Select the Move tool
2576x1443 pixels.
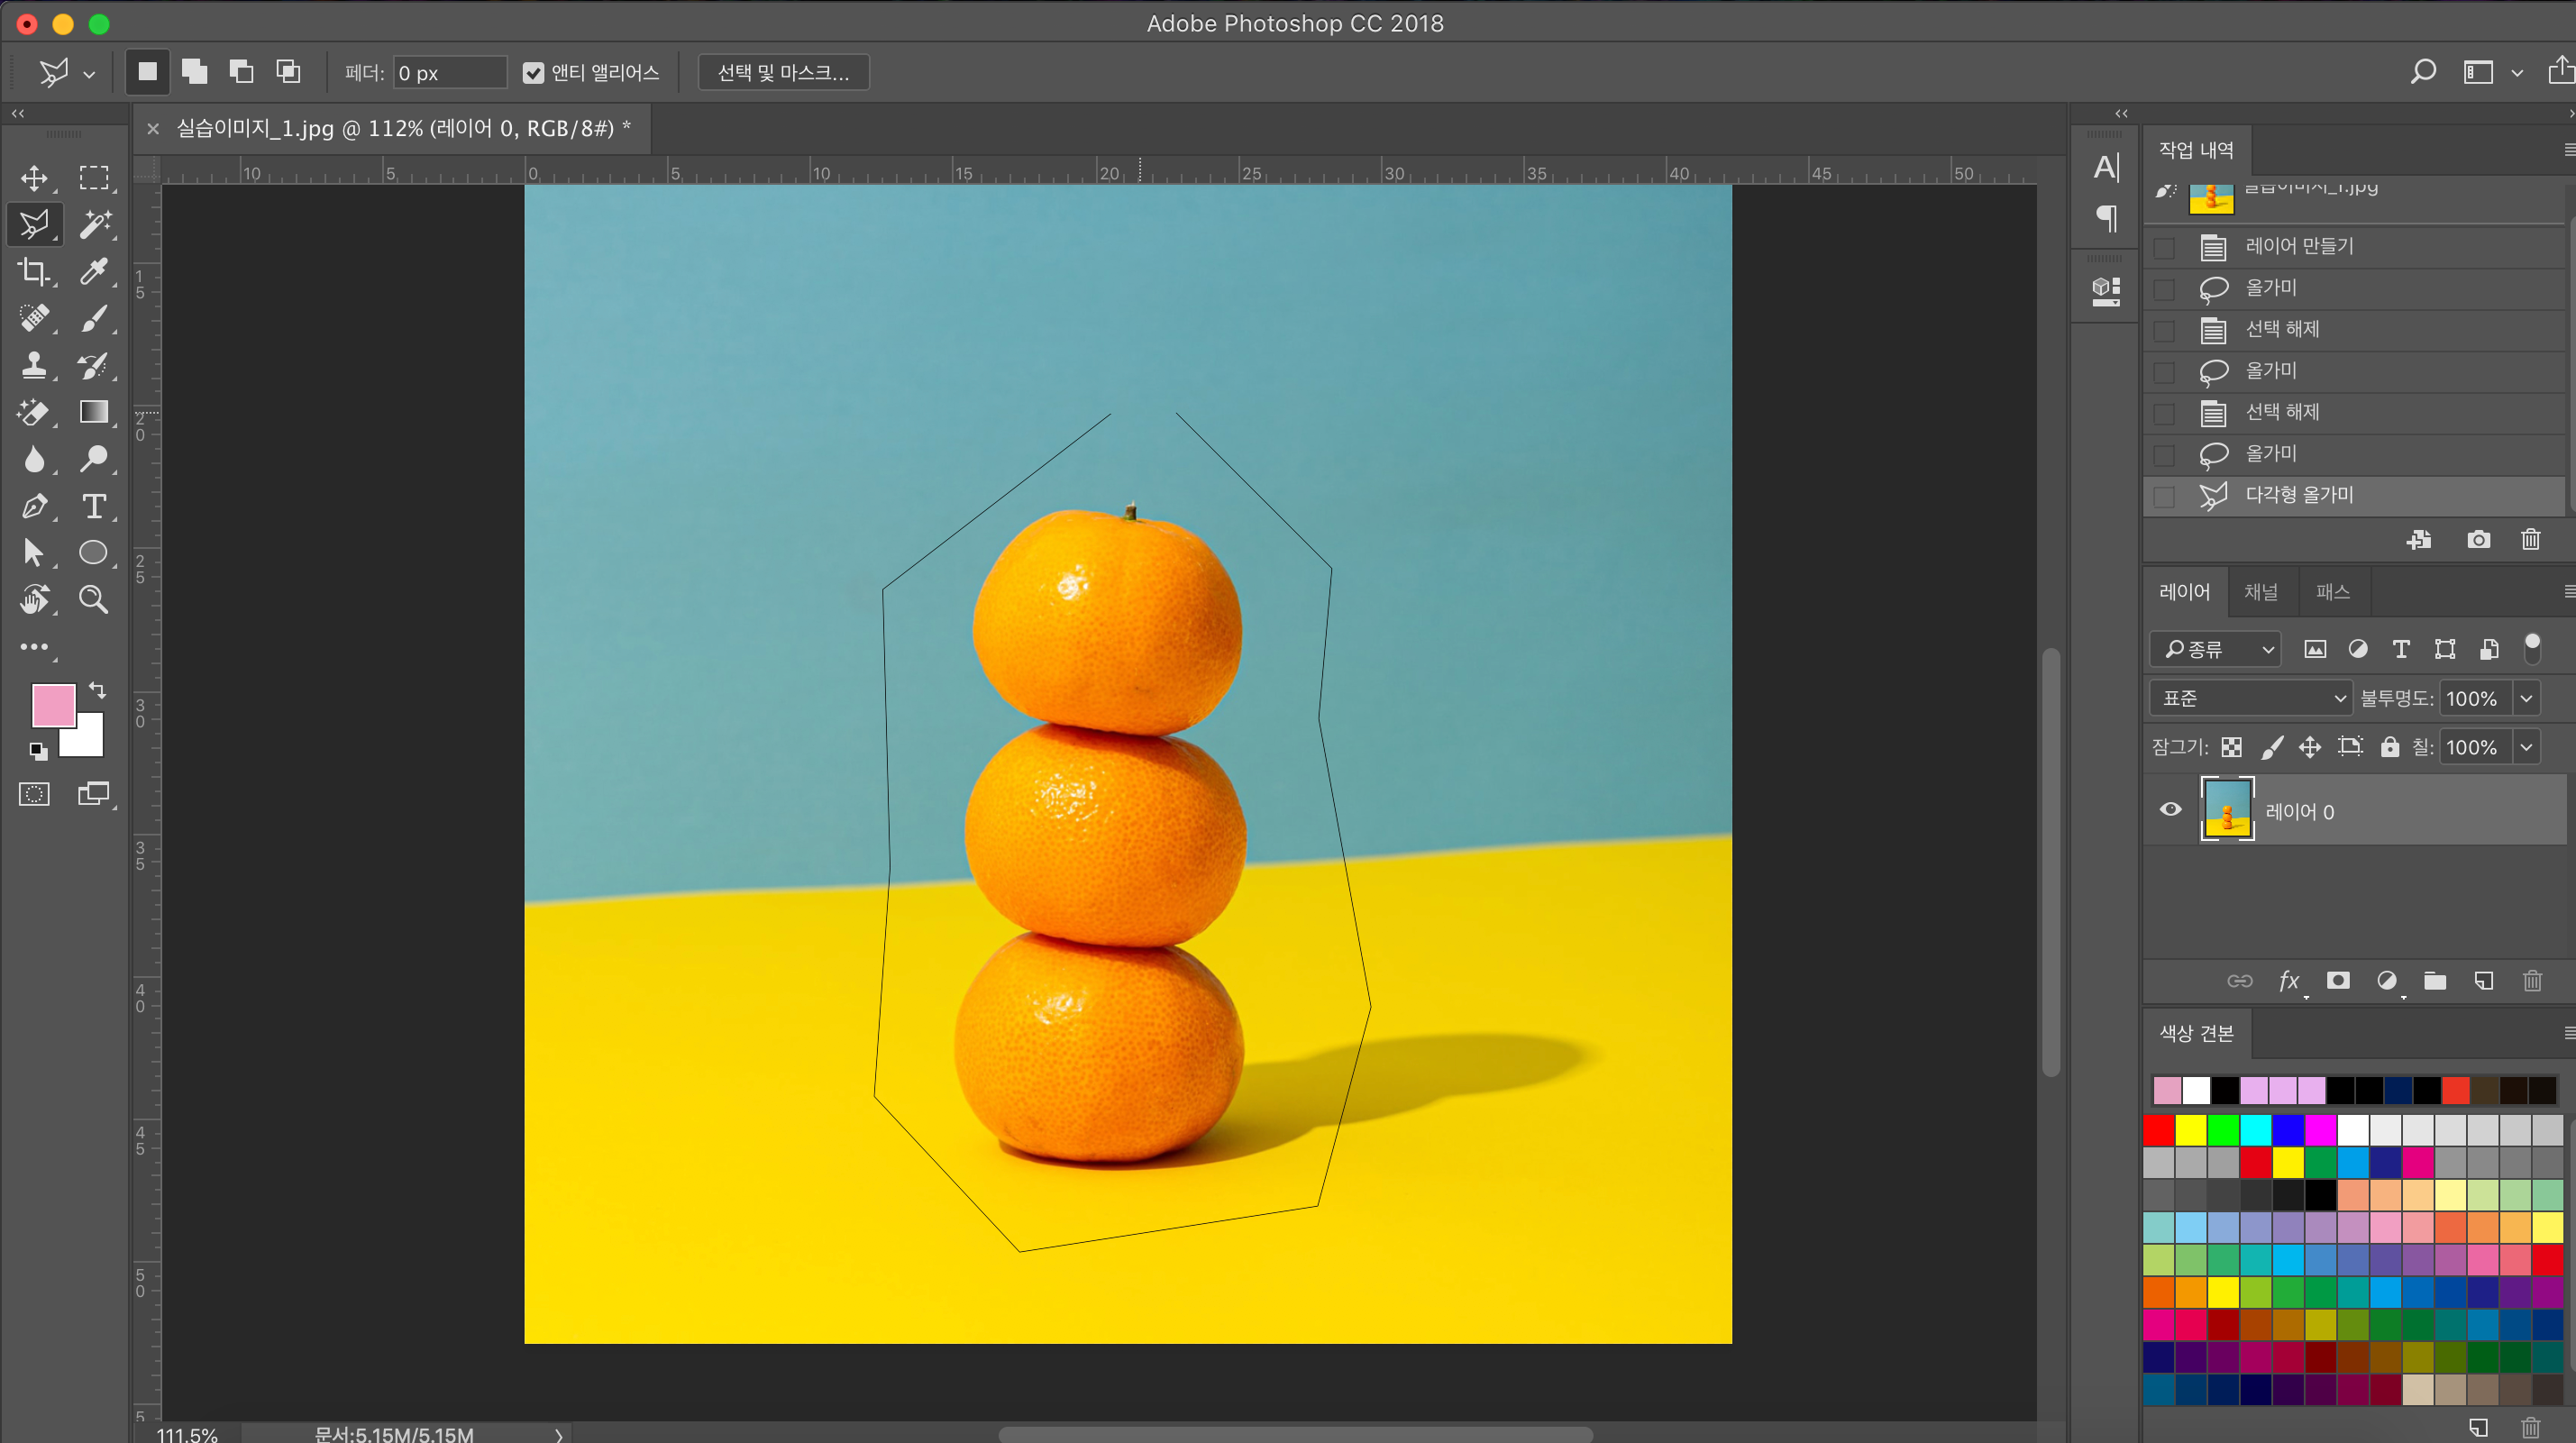(34, 178)
